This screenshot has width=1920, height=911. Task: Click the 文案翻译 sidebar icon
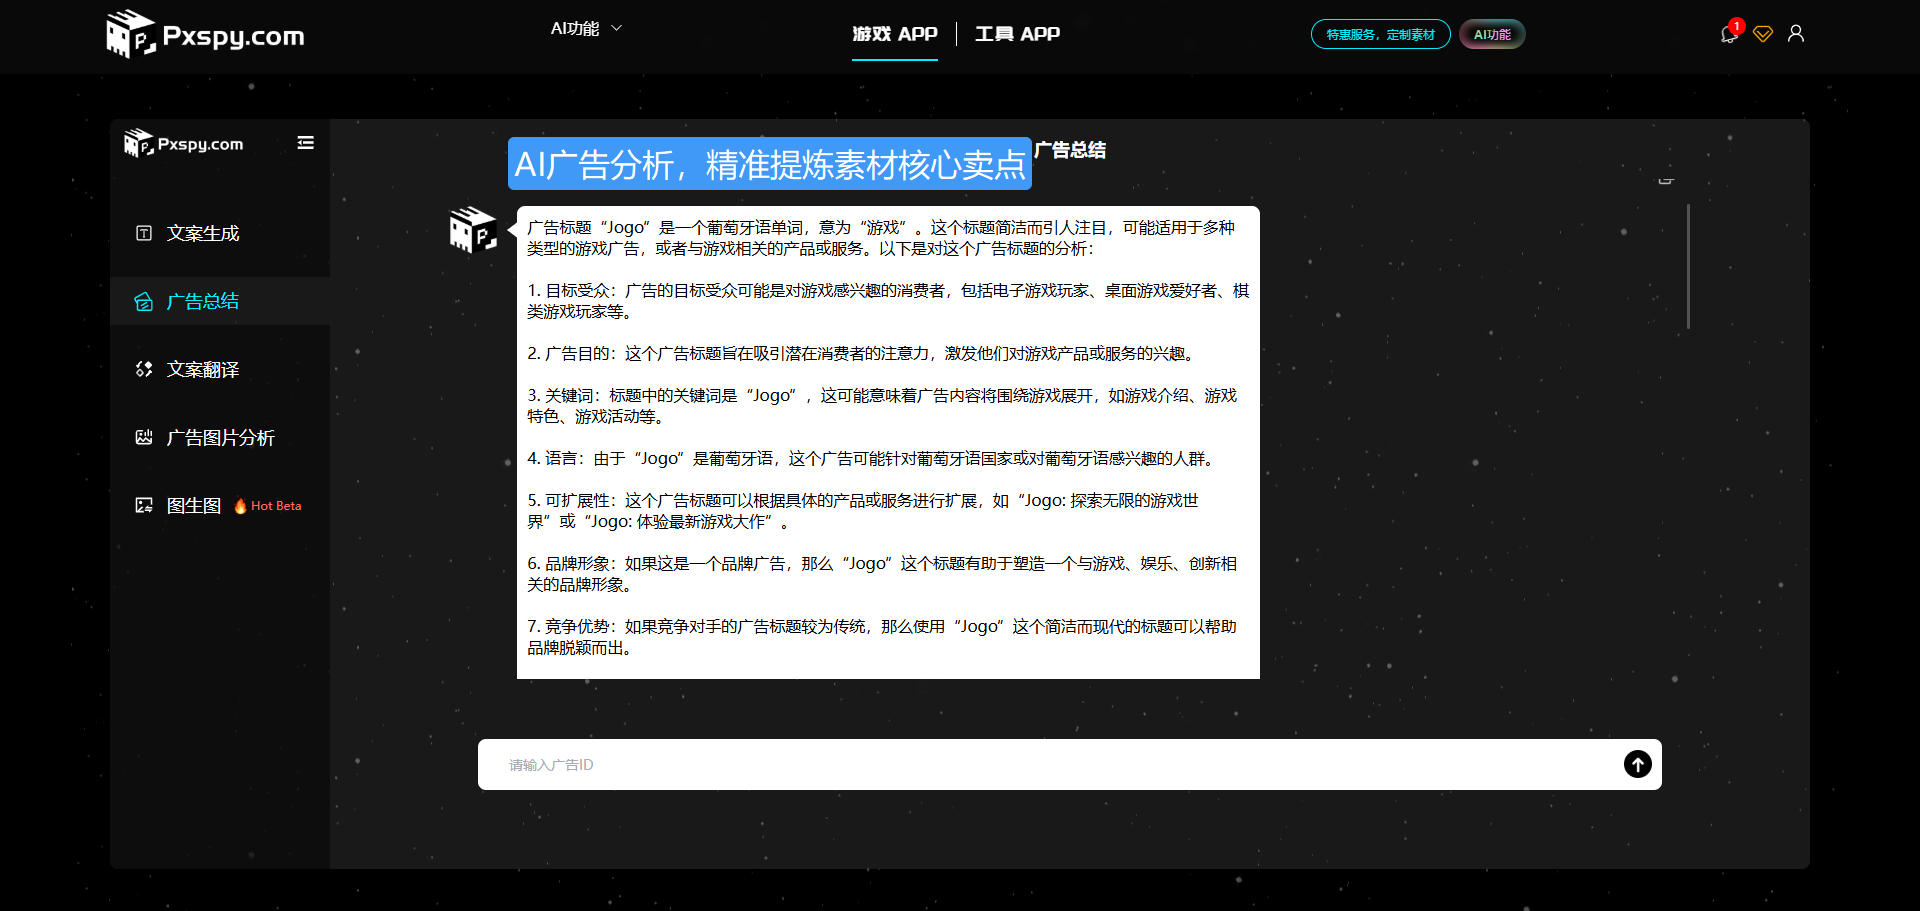(144, 369)
